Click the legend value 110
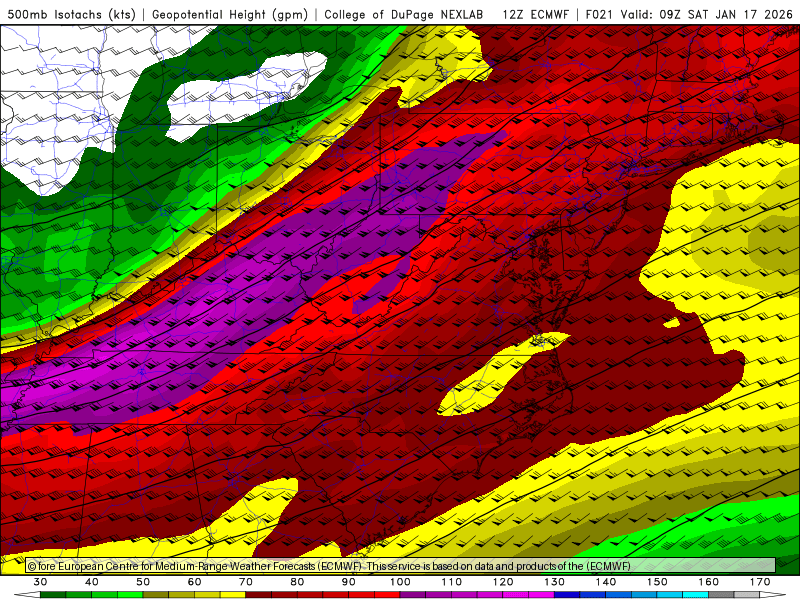The image size is (800, 600). [x=452, y=582]
